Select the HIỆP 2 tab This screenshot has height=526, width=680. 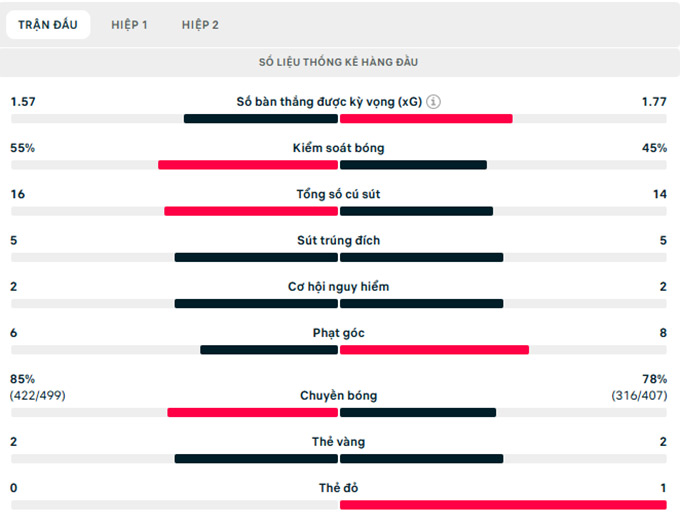[200, 25]
